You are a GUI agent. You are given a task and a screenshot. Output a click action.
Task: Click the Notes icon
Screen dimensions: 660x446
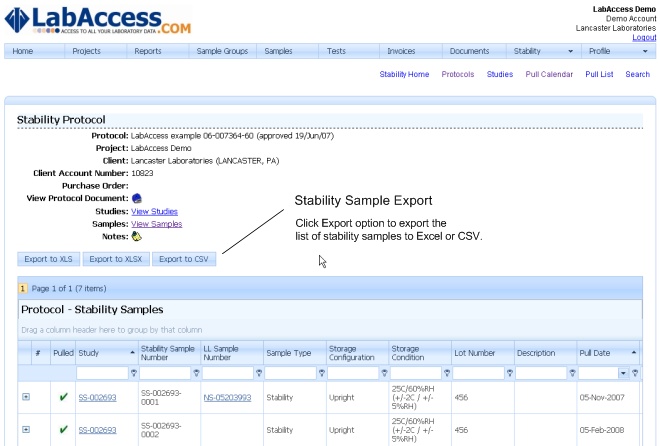tap(137, 236)
